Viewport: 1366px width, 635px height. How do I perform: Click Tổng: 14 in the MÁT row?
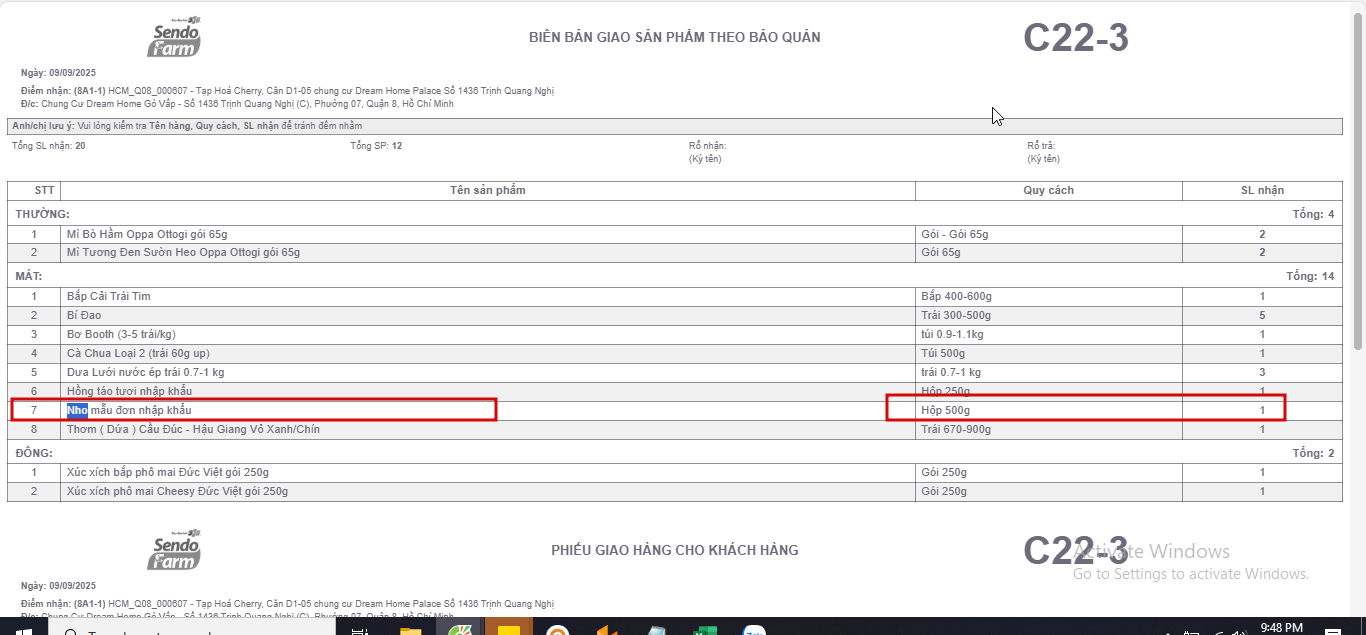tap(1310, 276)
